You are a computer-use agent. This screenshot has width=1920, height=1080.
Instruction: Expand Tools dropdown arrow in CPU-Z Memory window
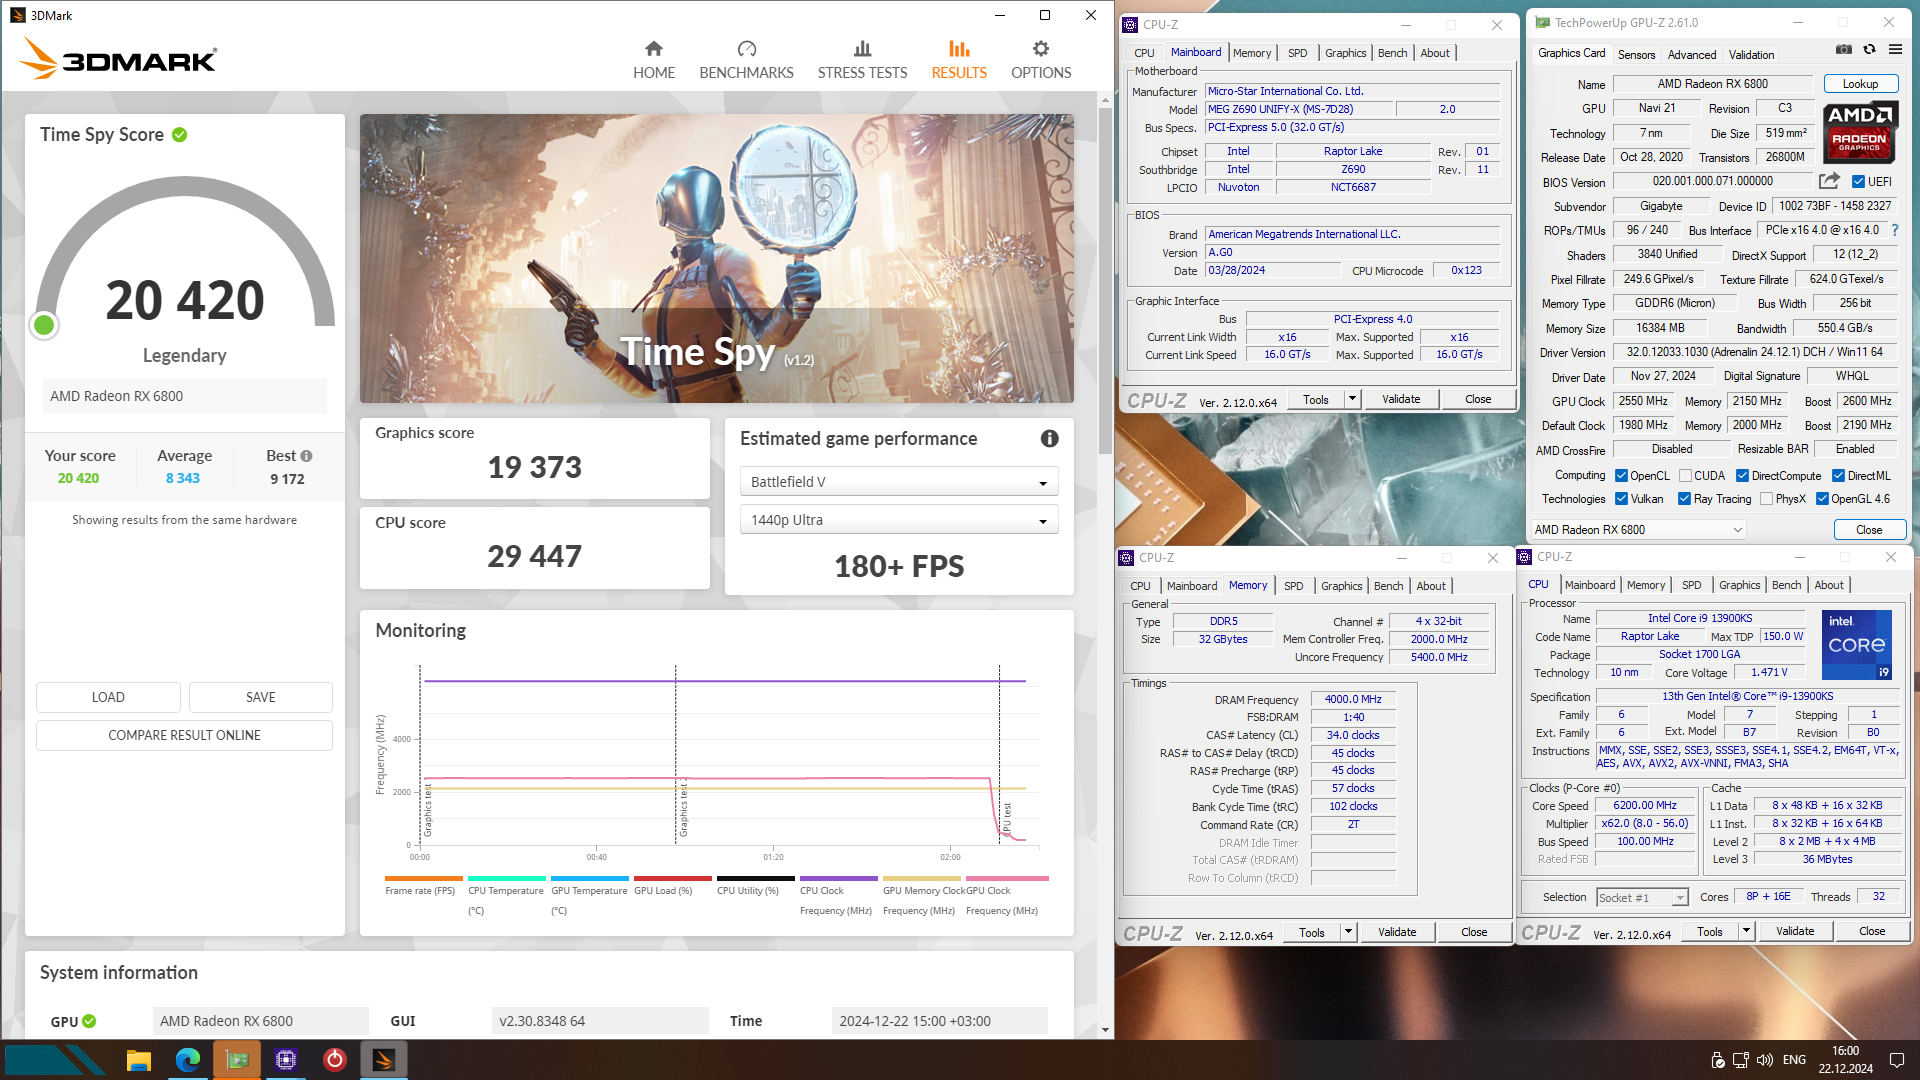(1348, 932)
